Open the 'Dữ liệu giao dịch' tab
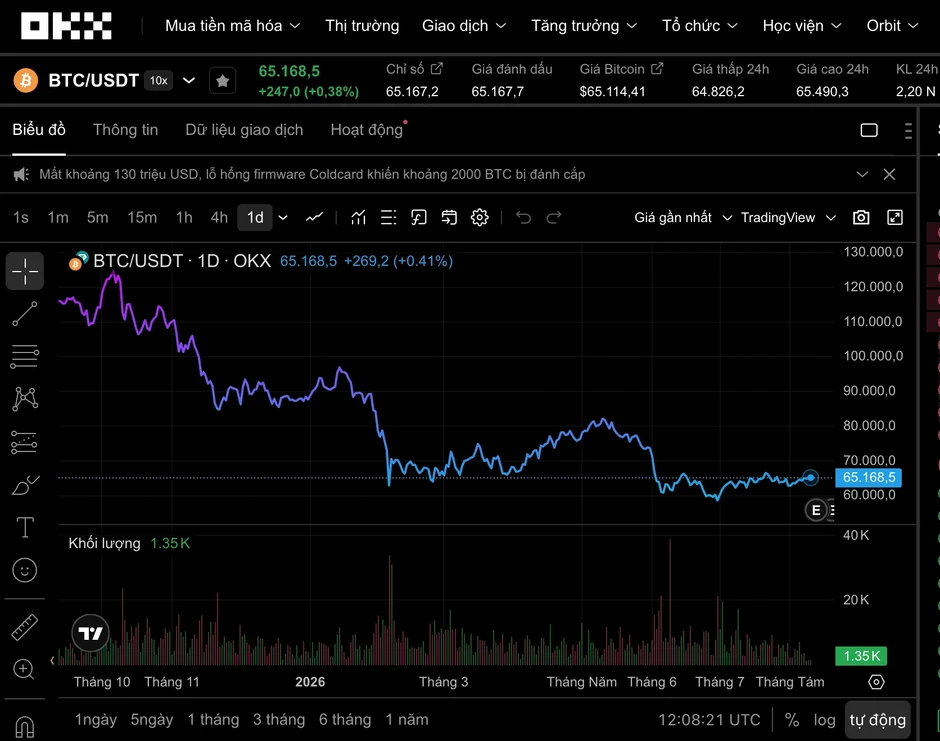Screen dimensions: 940x741 pos(244,130)
